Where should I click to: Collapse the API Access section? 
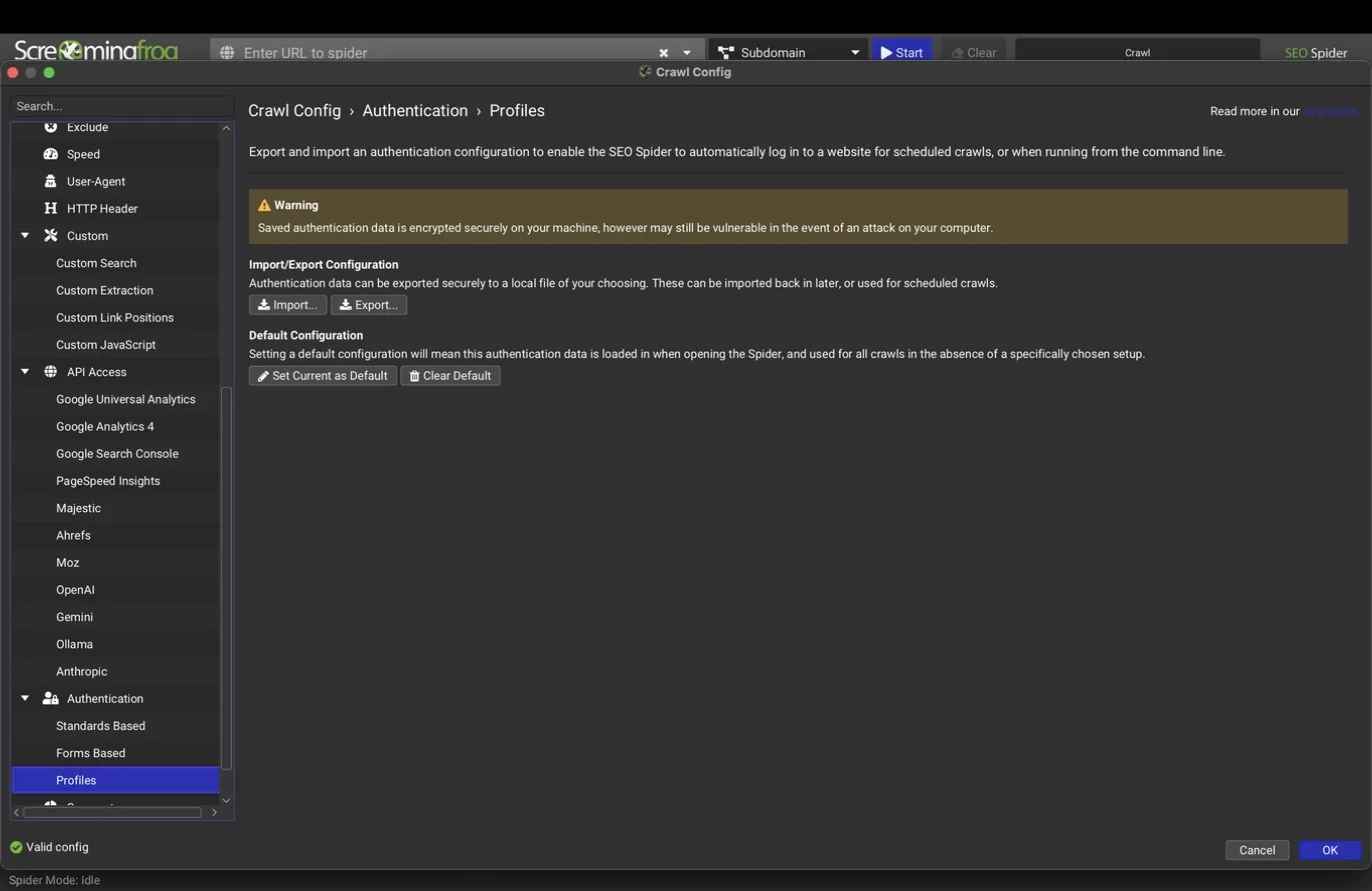25,372
